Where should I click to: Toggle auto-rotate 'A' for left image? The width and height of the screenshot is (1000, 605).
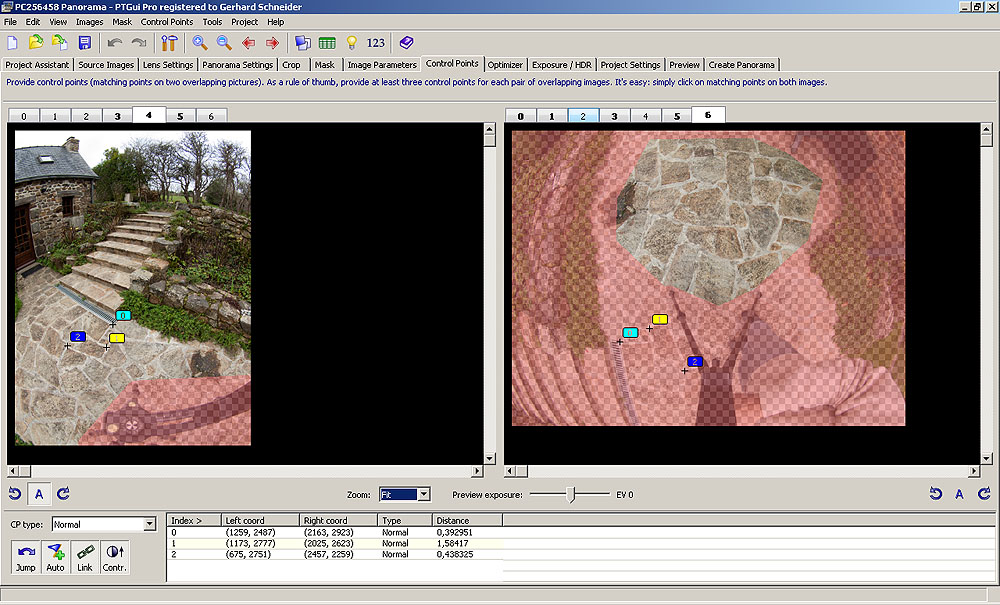tap(39, 493)
